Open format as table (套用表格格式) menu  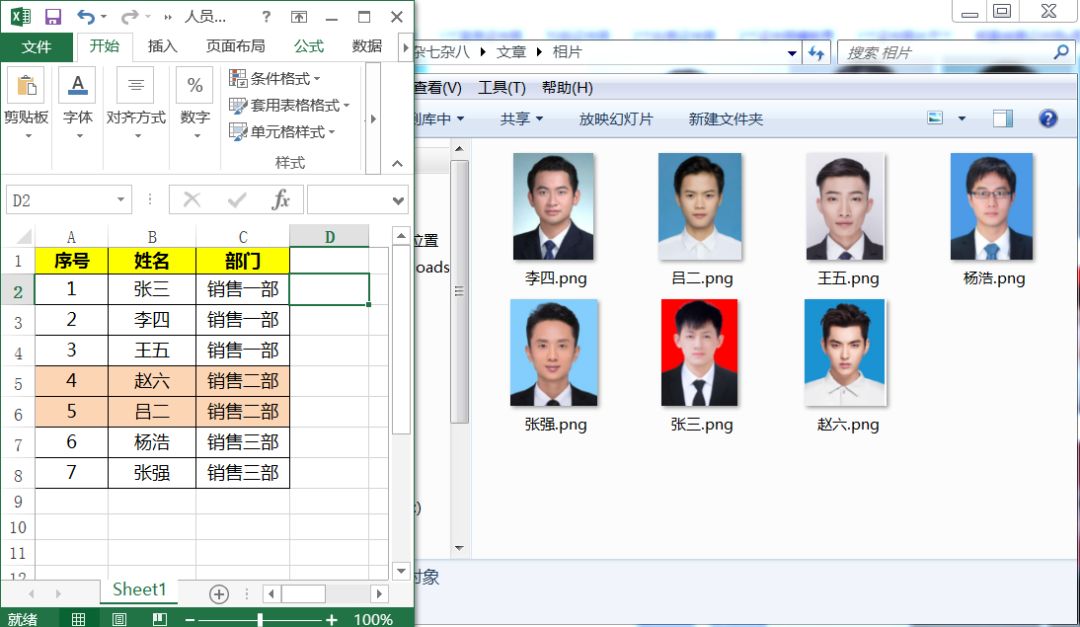[x=289, y=105]
